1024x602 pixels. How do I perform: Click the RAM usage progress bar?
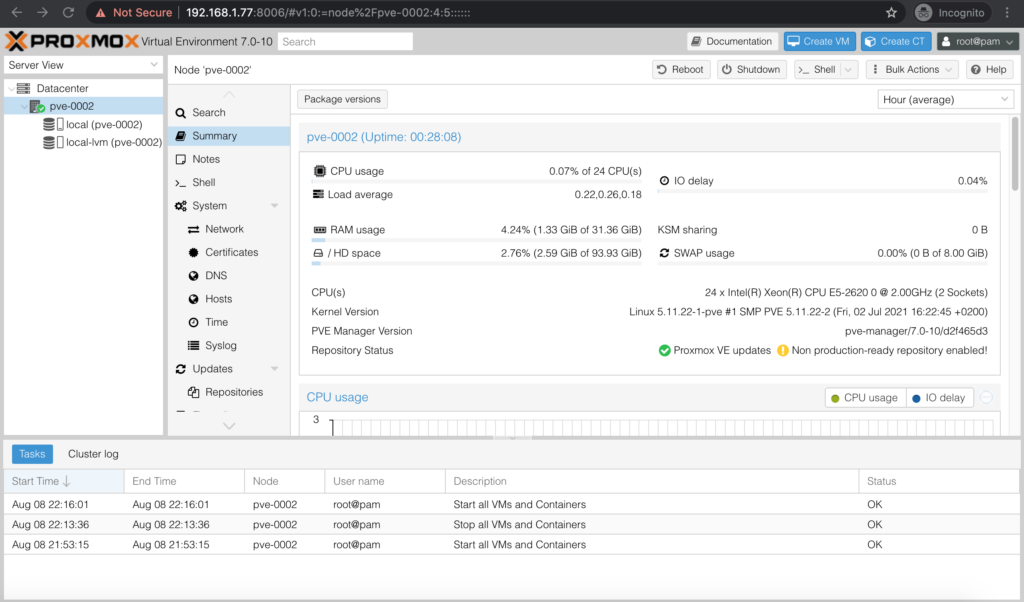coord(477,240)
